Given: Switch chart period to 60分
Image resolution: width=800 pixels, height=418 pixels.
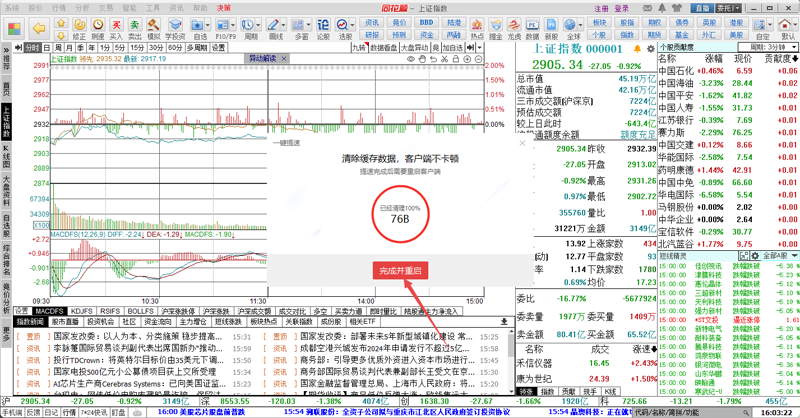Looking at the screenshot, I should click(x=175, y=47).
